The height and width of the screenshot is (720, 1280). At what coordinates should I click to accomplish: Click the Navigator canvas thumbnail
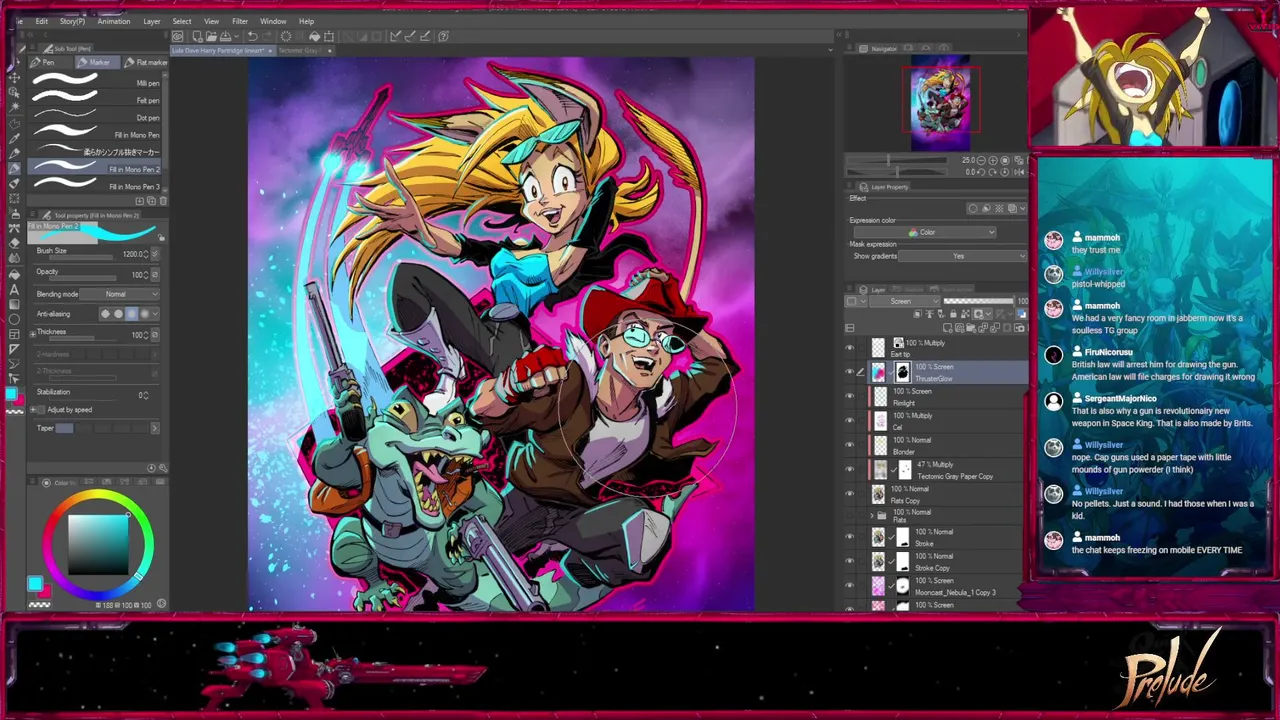click(940, 103)
